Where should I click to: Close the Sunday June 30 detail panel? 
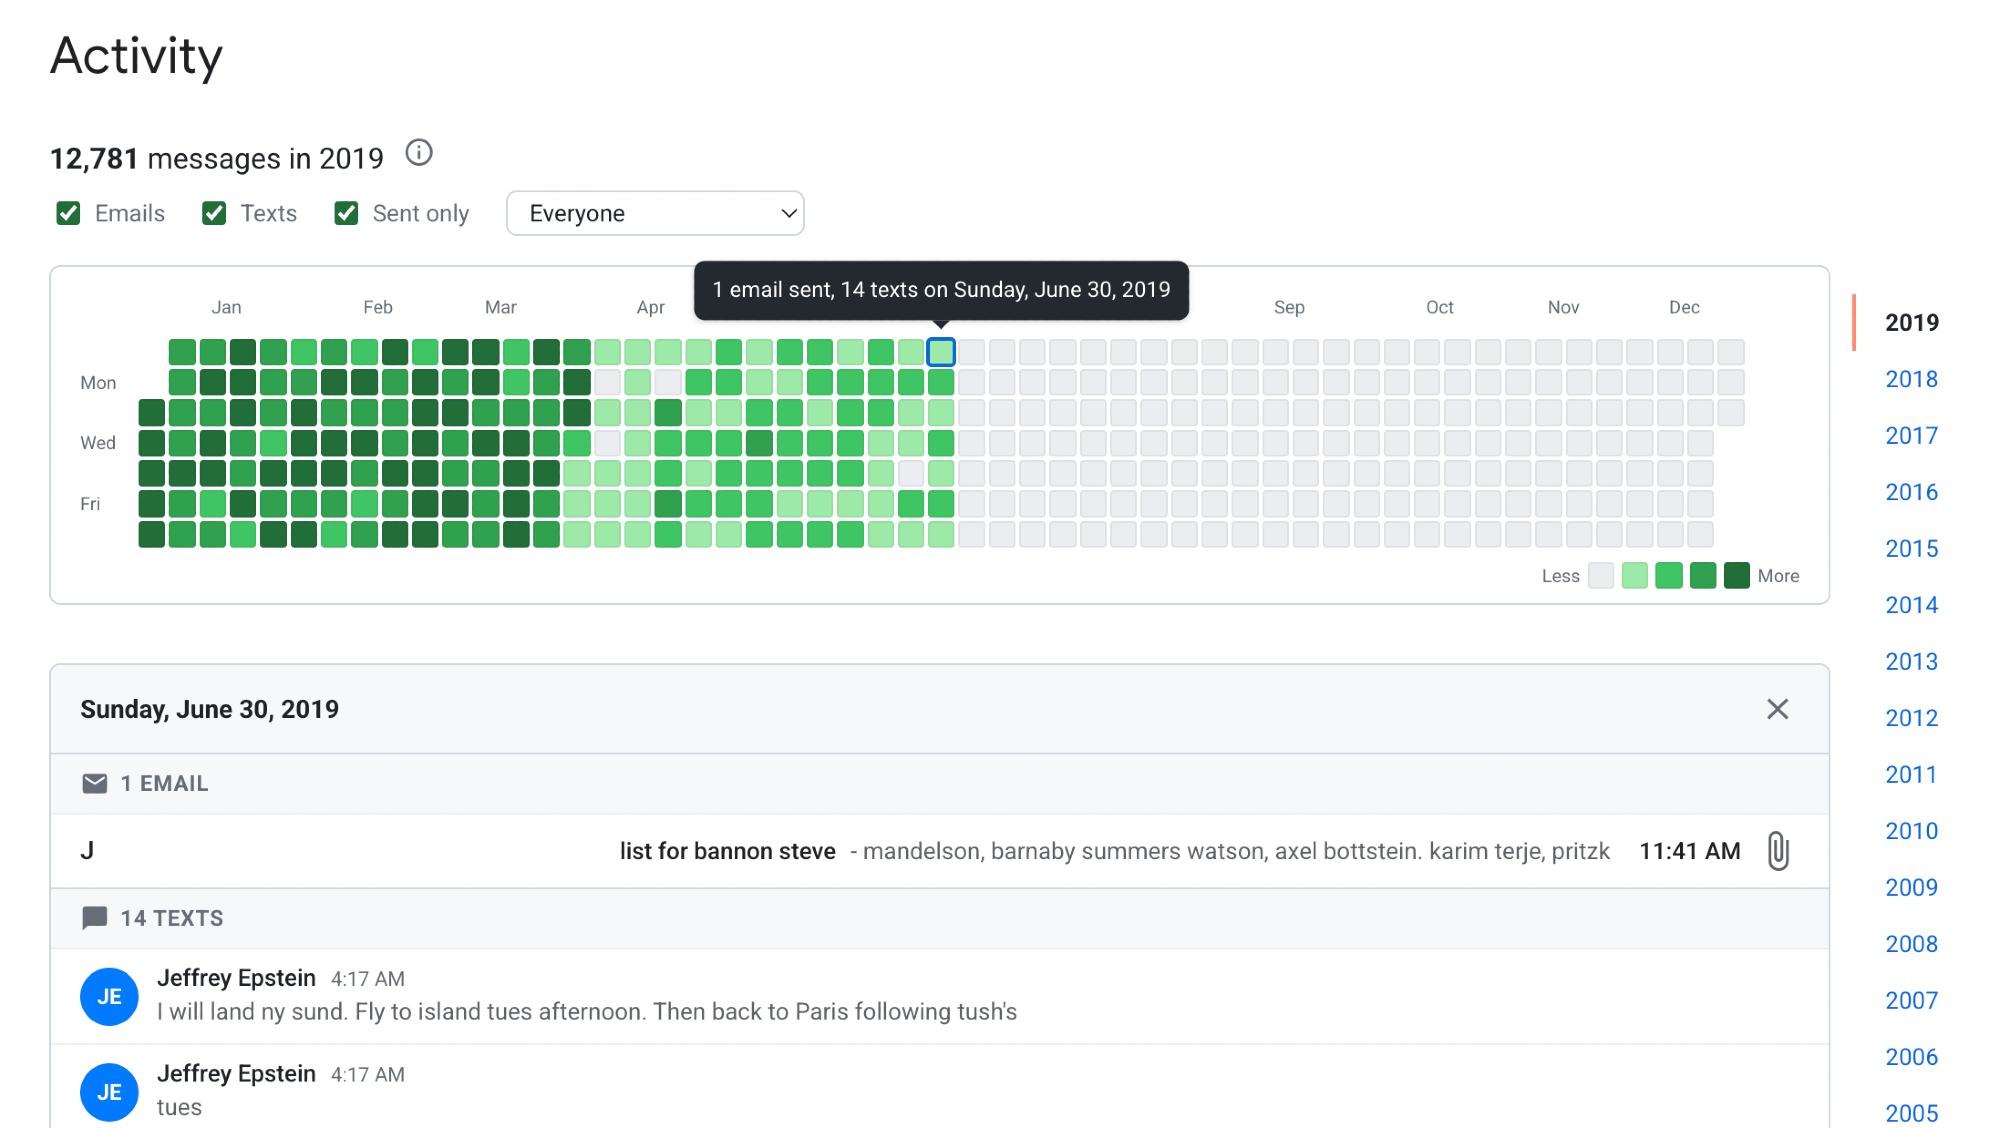coord(1777,709)
